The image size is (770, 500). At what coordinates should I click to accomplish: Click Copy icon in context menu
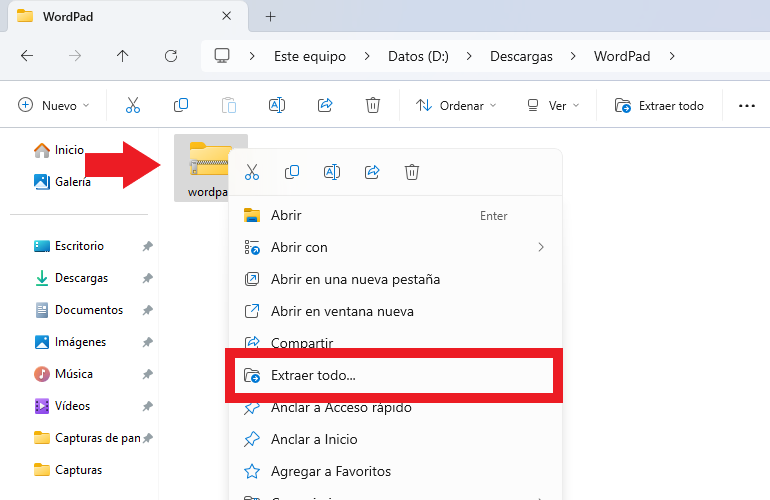point(292,172)
